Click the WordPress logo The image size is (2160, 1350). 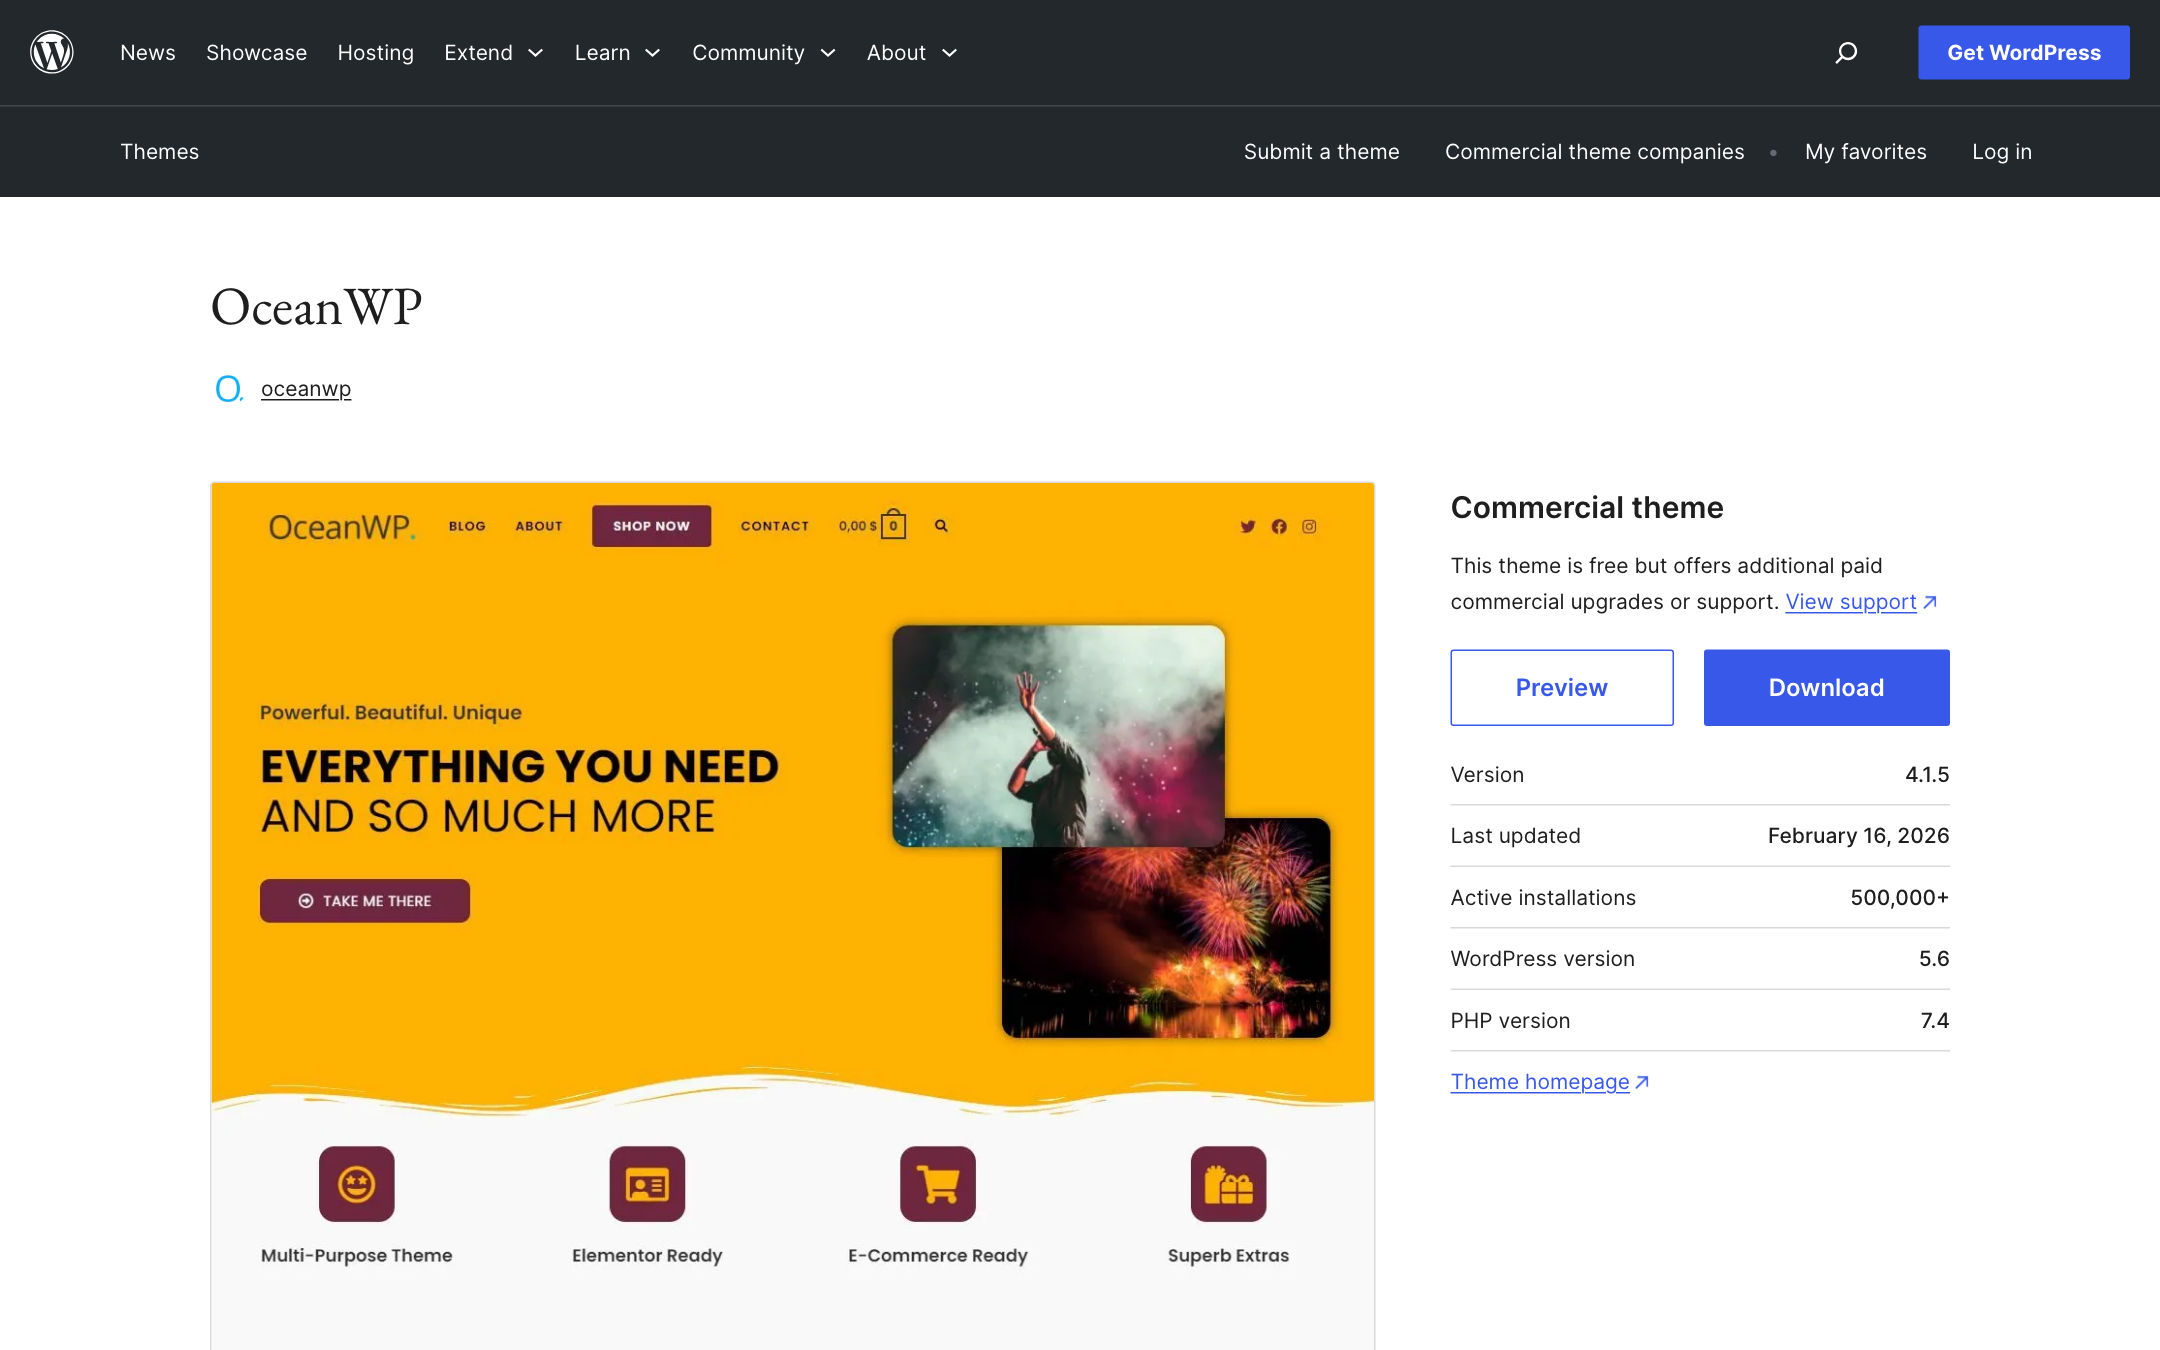[x=51, y=52]
